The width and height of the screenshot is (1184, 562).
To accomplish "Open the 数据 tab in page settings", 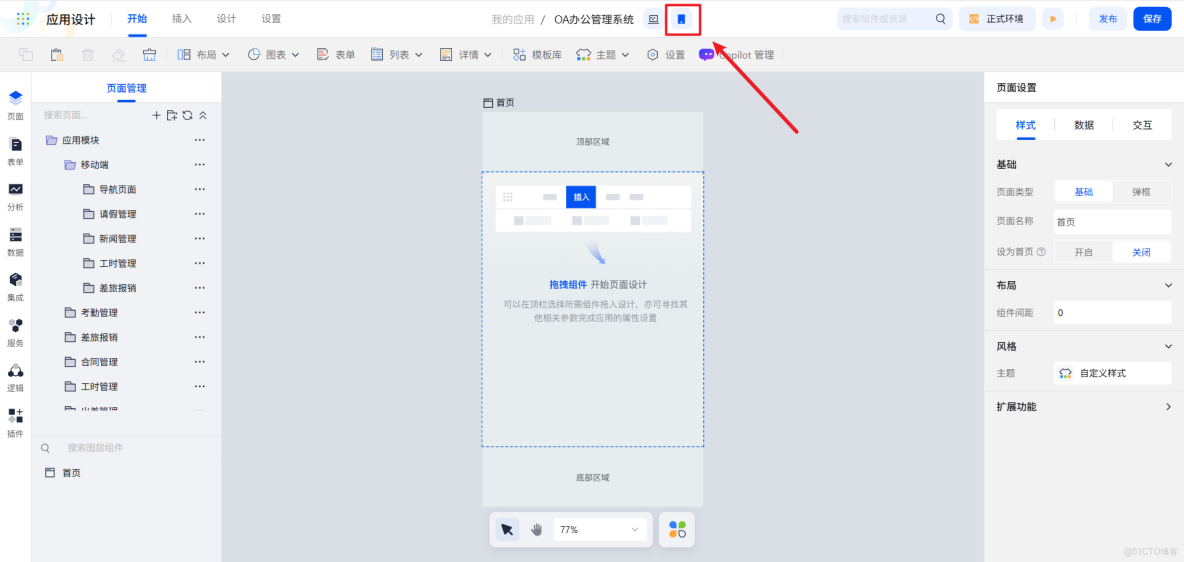I will 1084,125.
